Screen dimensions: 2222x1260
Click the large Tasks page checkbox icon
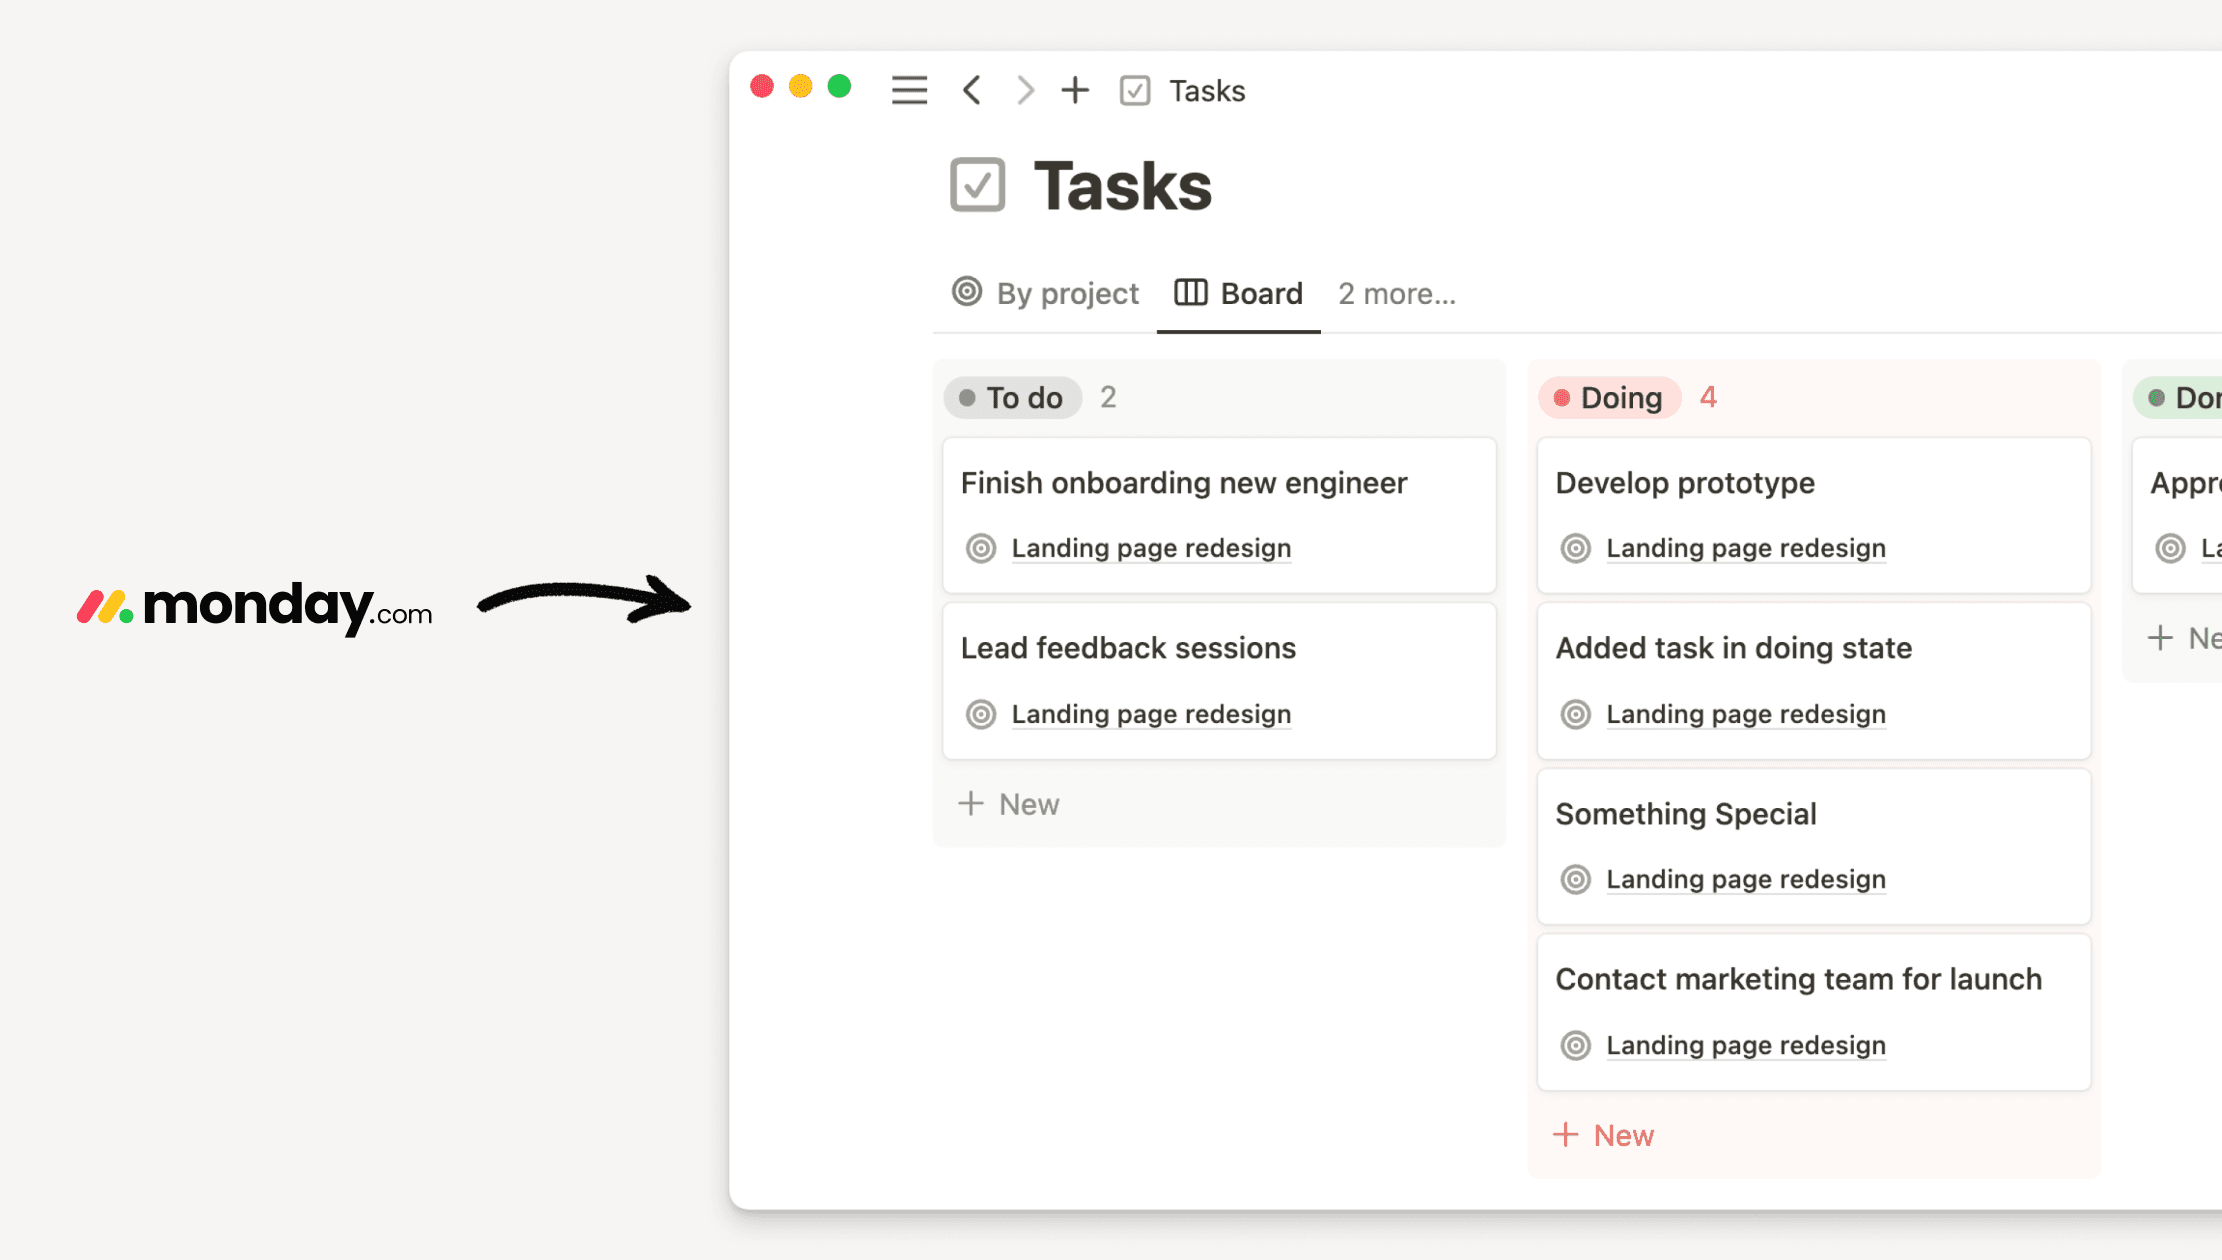977,185
